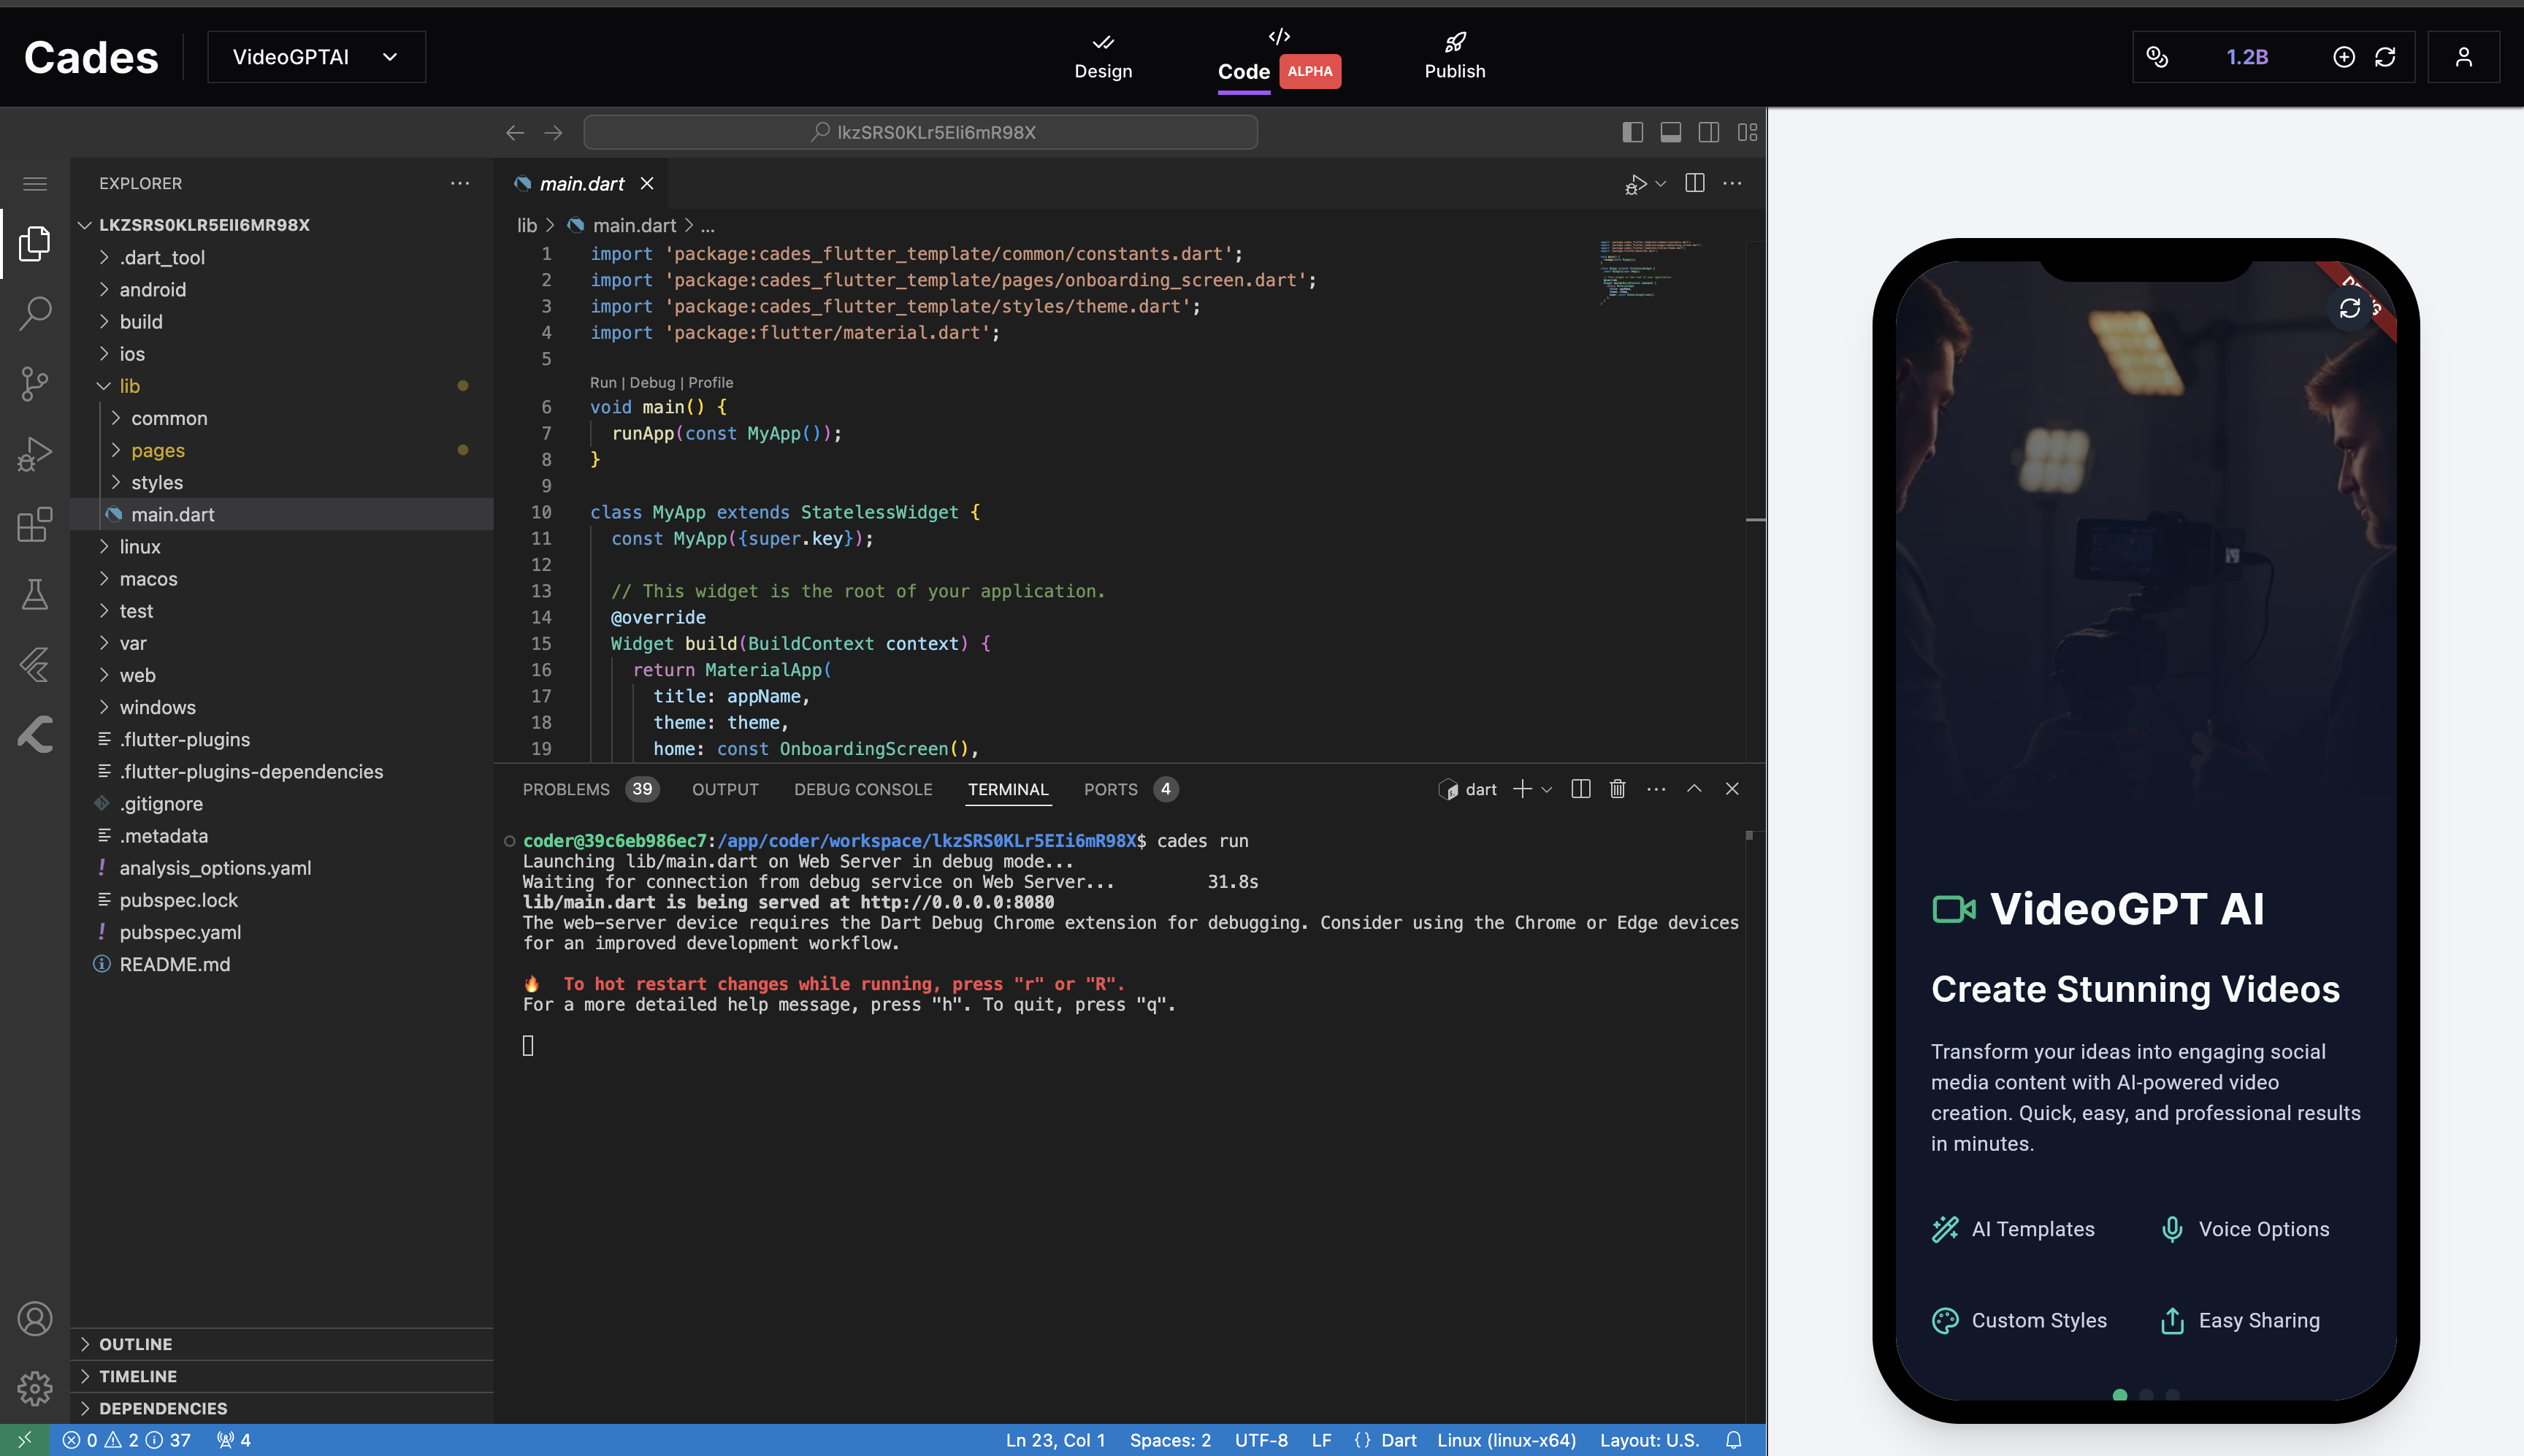Split the editor to the right

[1695, 183]
